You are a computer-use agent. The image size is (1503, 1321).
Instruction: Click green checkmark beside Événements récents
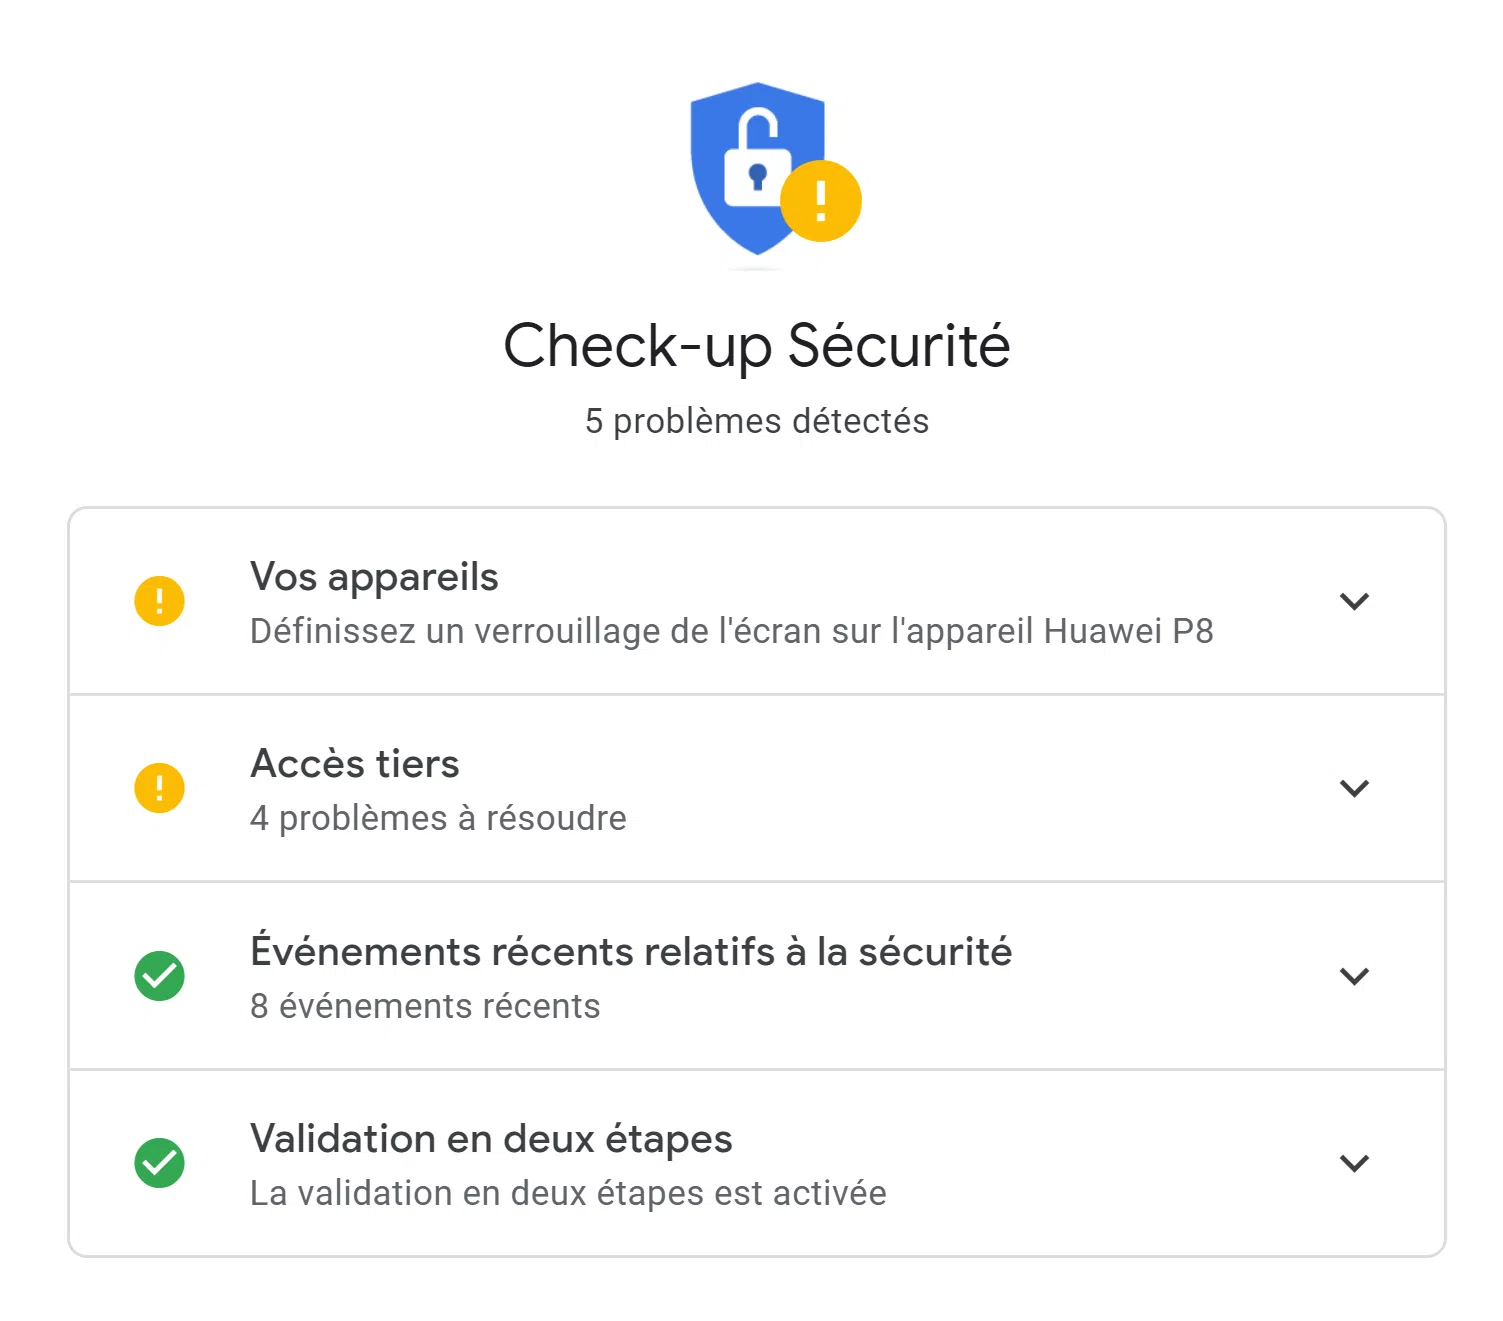159,976
